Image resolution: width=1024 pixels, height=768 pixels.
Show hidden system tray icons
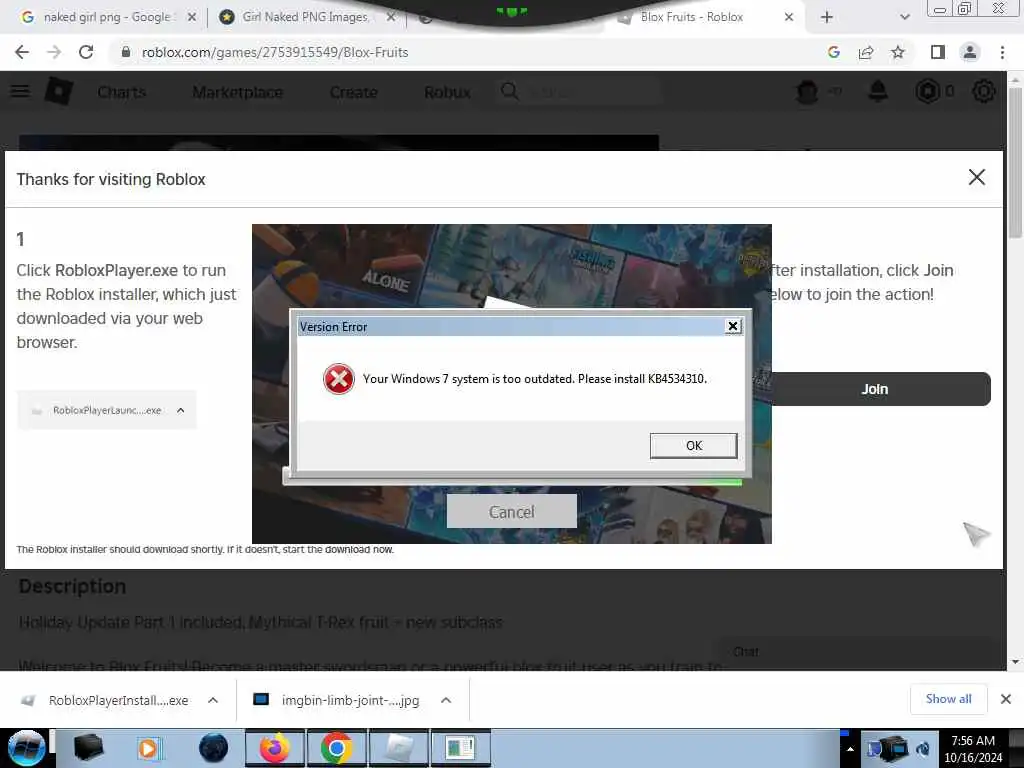[x=850, y=749]
